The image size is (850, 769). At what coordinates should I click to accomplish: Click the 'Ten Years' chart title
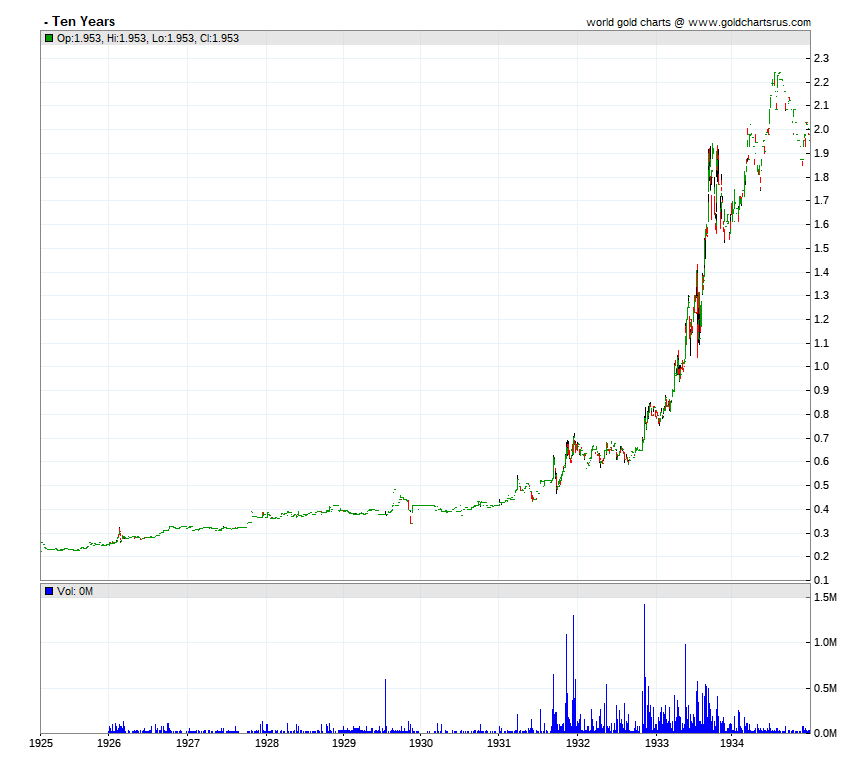point(83,22)
